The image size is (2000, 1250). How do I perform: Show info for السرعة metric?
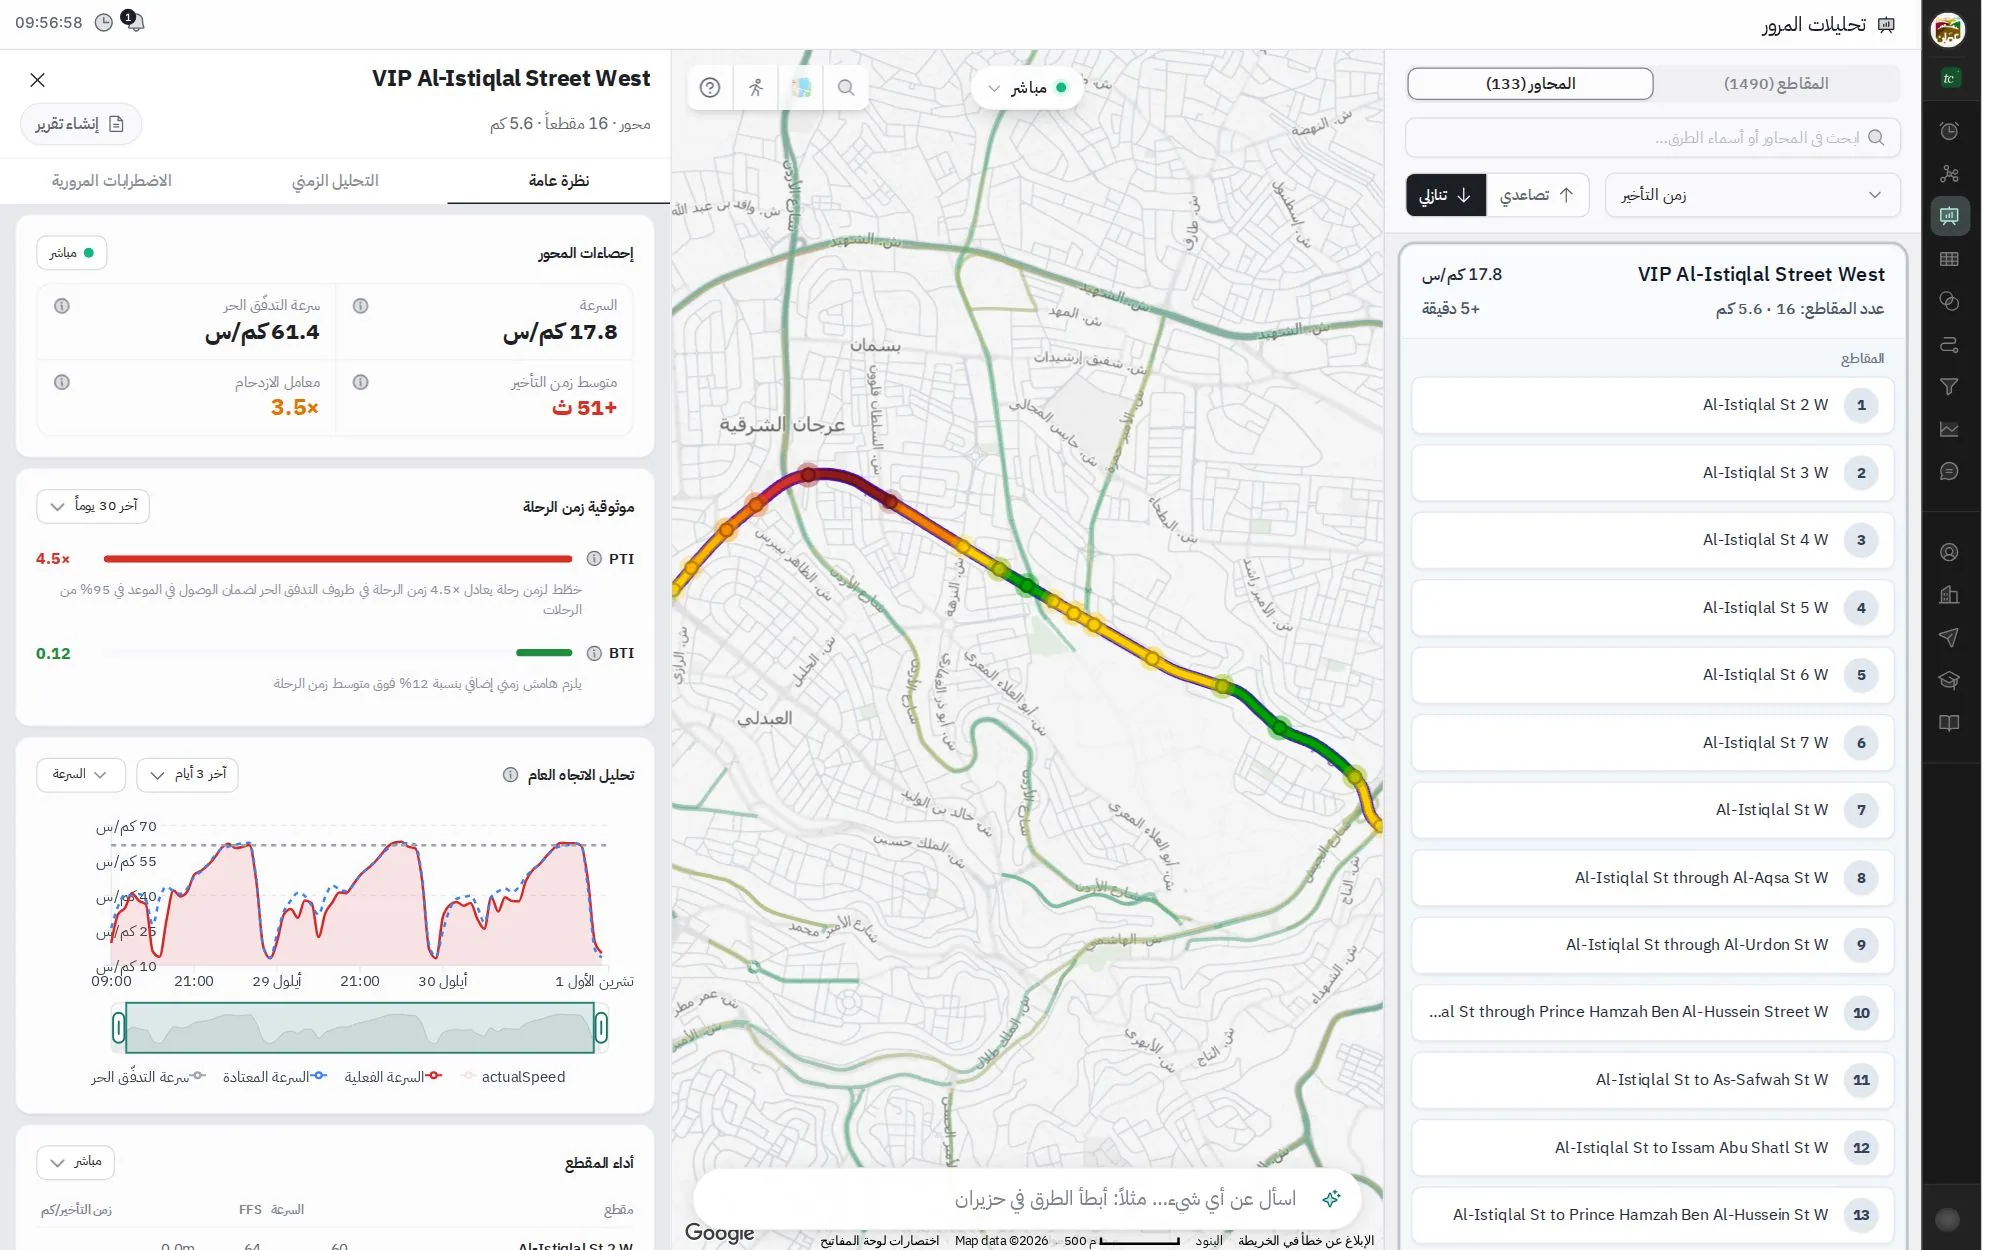(361, 306)
